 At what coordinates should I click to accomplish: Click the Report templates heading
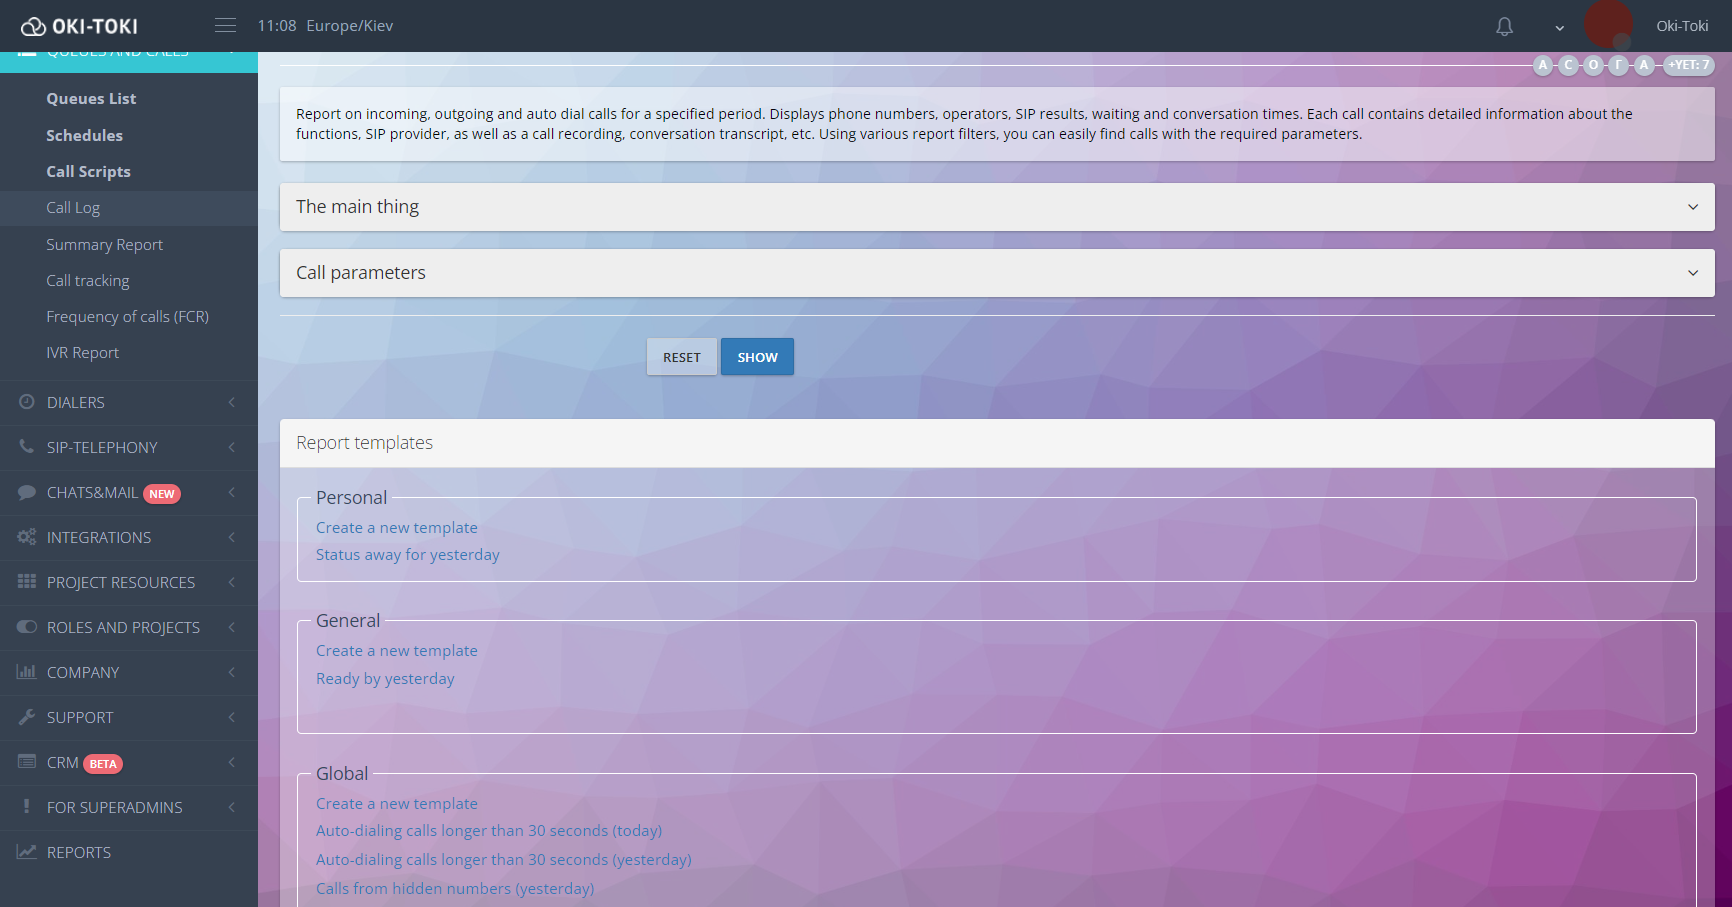(x=364, y=443)
